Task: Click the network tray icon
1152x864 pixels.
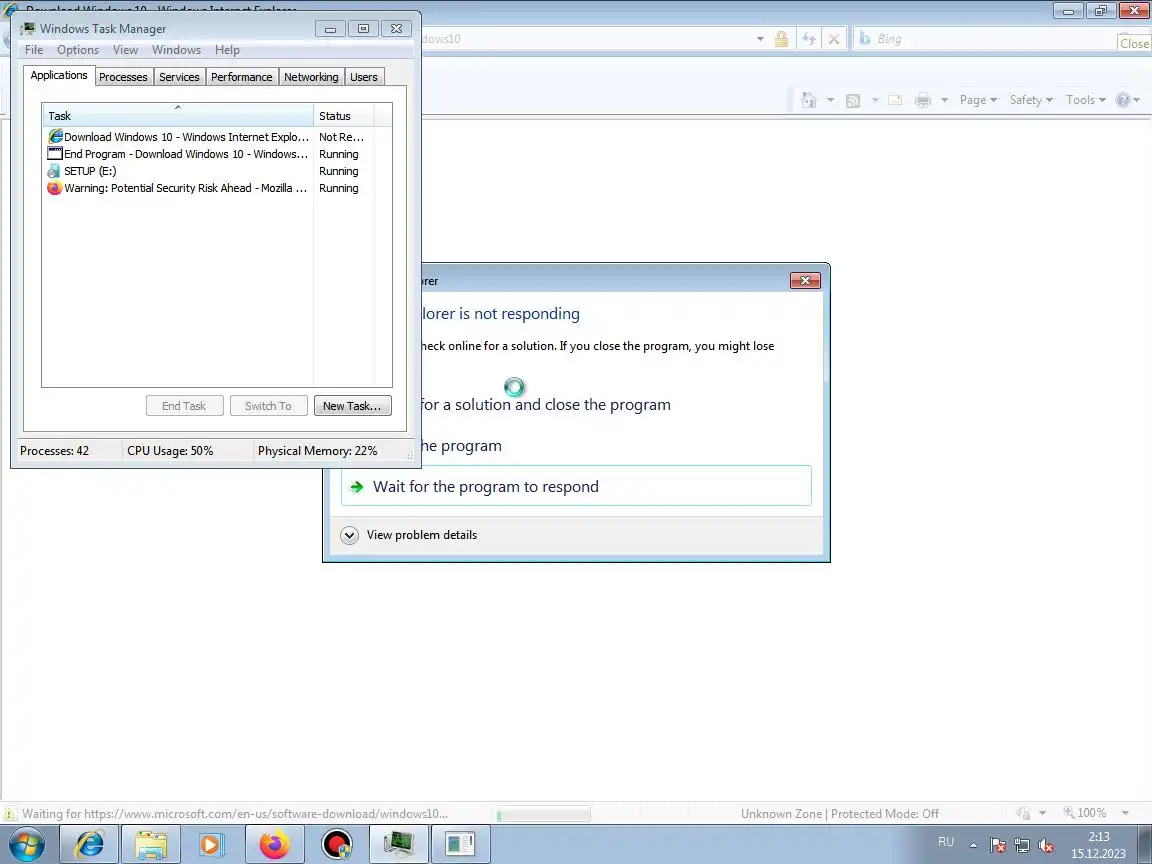Action: [1022, 846]
